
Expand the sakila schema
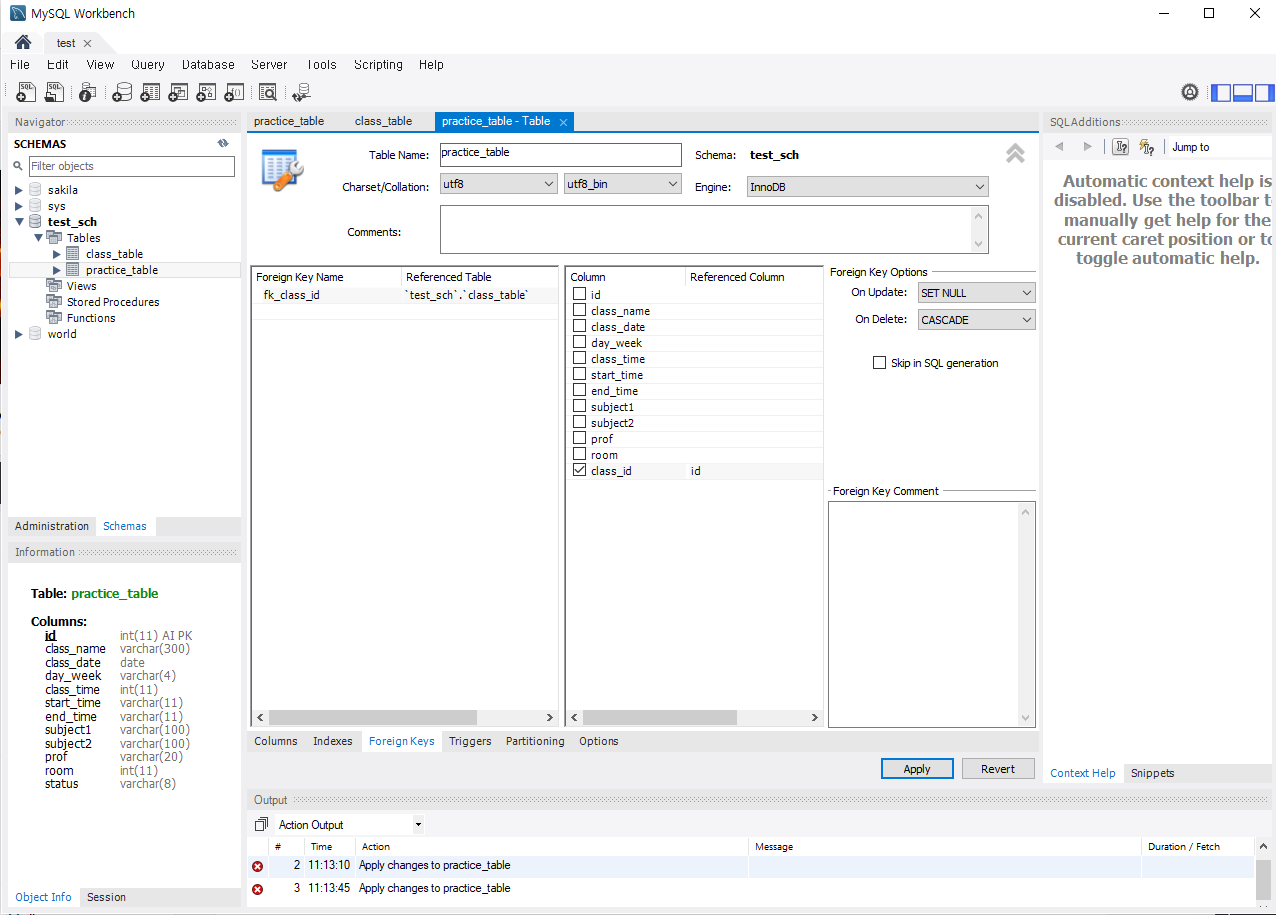click(x=19, y=190)
